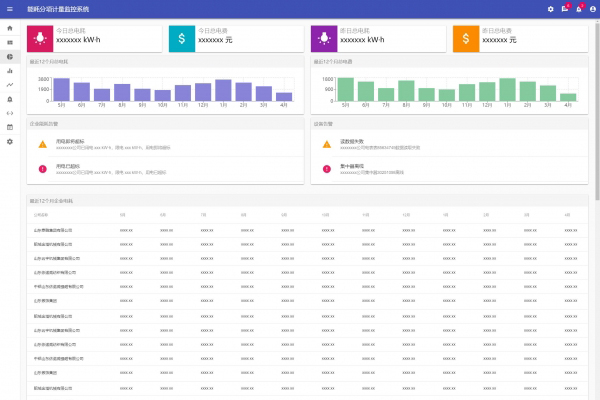Click the 公司名称 column header

pos(41,215)
